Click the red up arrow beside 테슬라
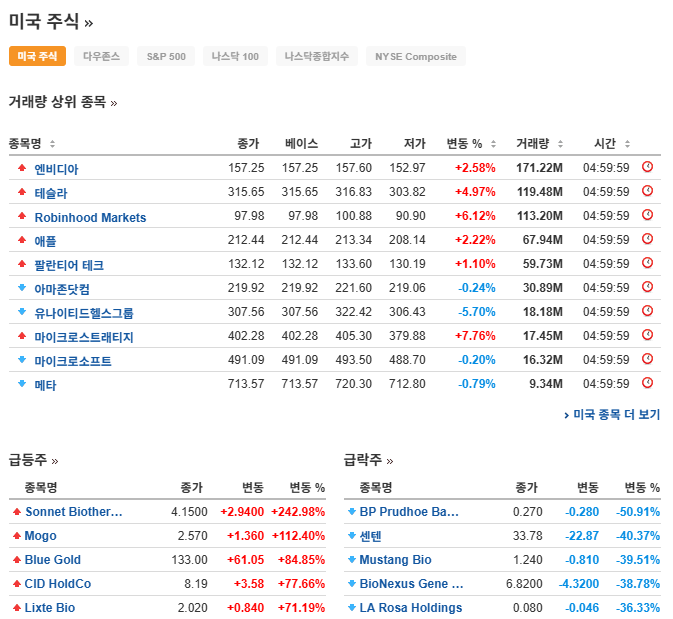Screen dimensions: 673x619 pyautogui.click(x=22, y=191)
